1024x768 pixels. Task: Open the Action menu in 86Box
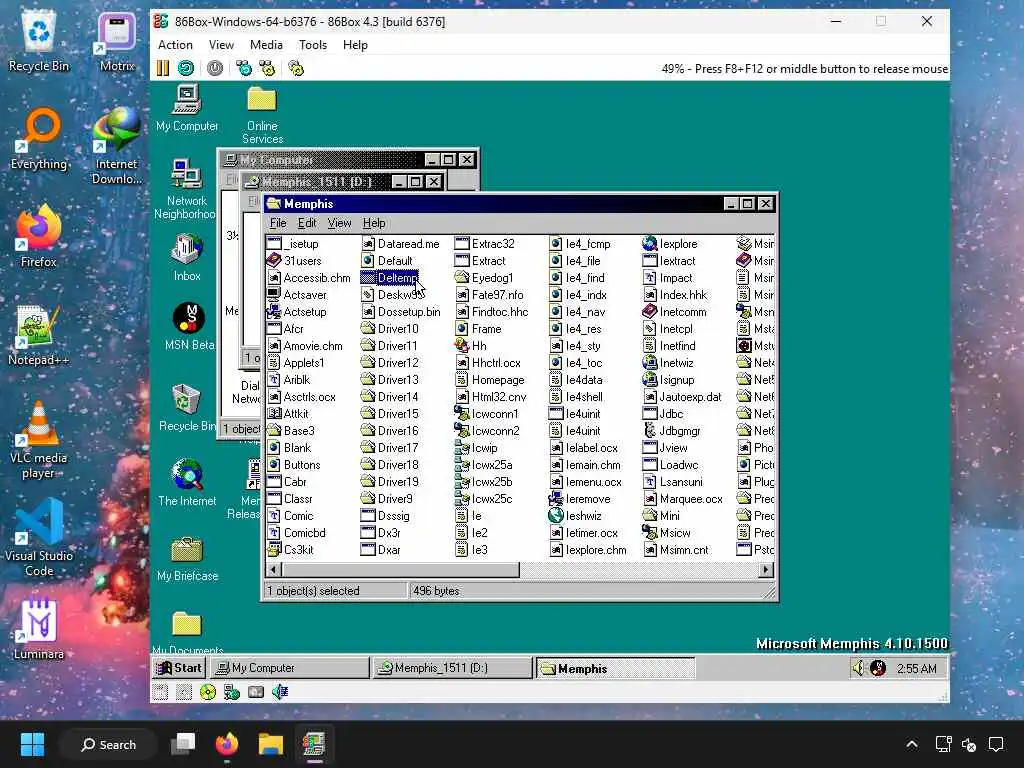(175, 44)
